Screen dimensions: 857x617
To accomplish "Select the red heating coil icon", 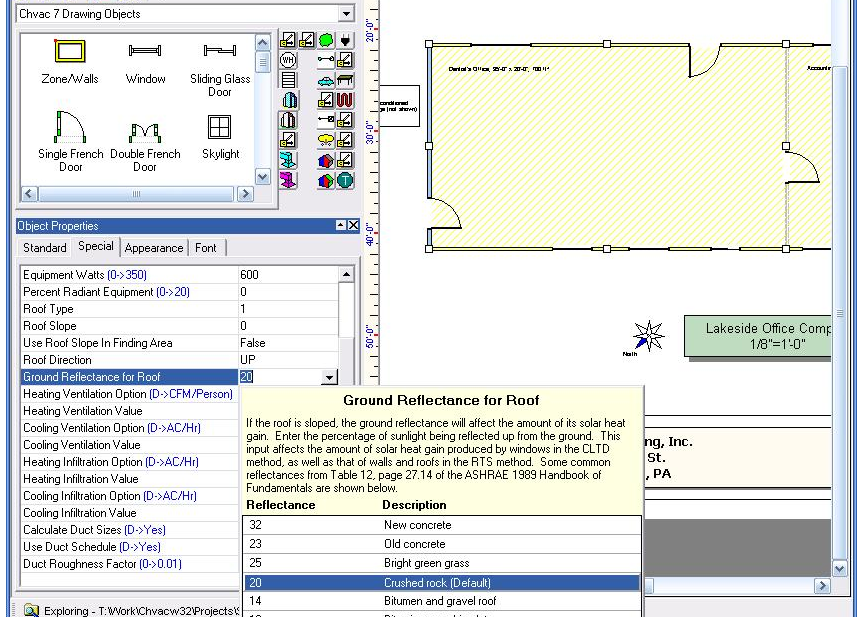I will (345, 100).
